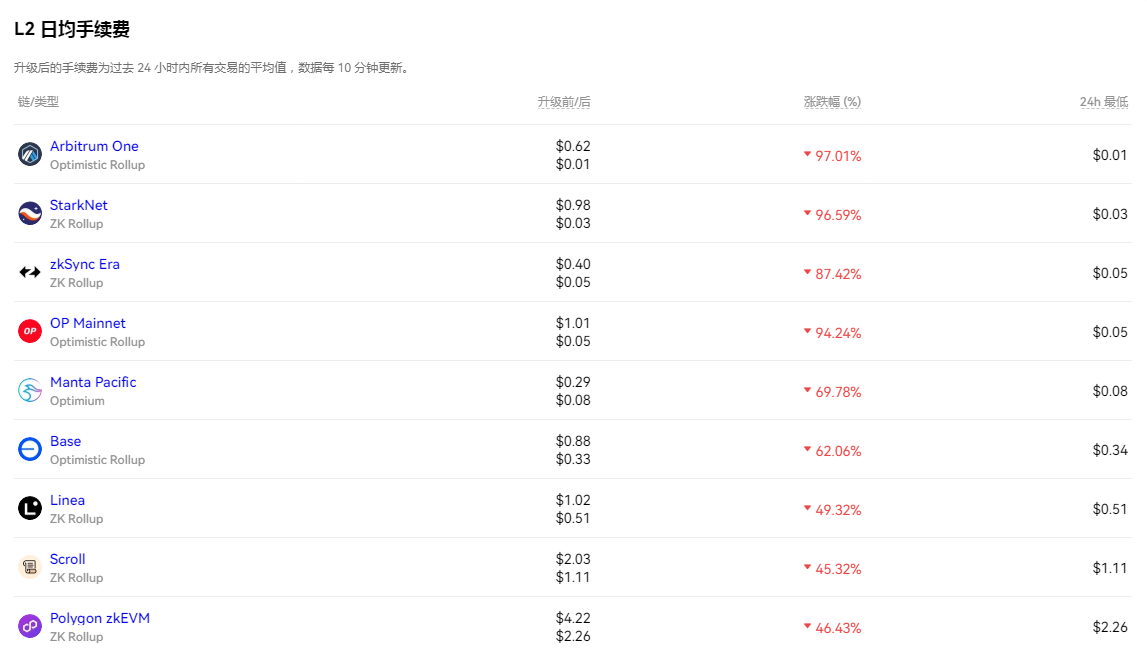Click the purple Polygon zkEVM logo

click(x=30, y=627)
